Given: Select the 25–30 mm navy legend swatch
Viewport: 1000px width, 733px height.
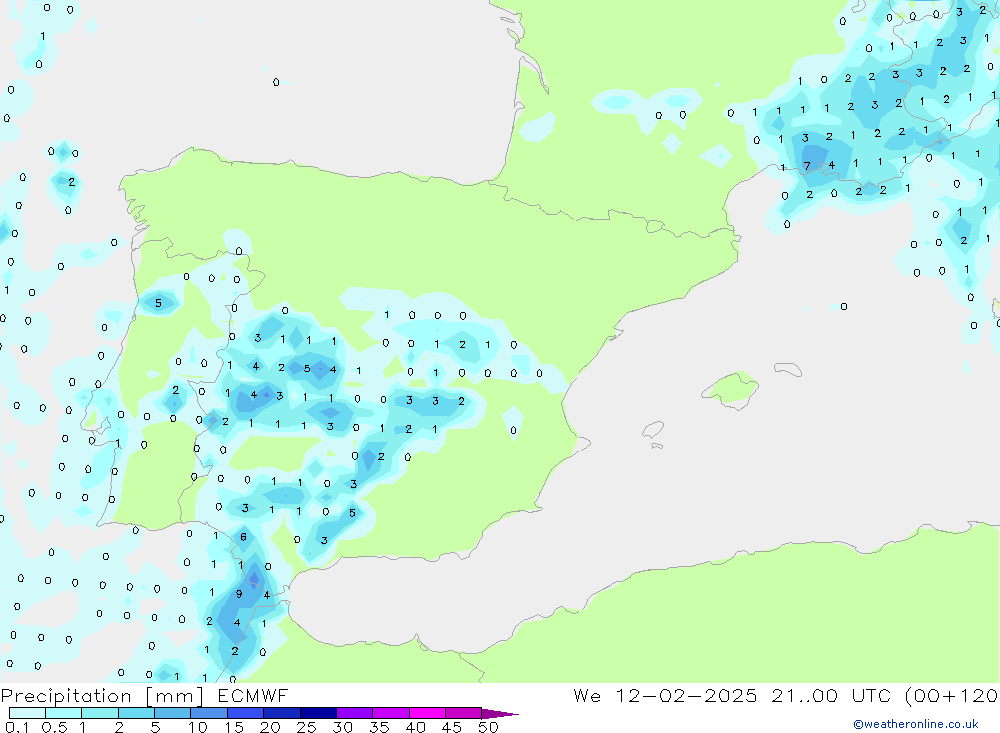Looking at the screenshot, I should point(318,713).
